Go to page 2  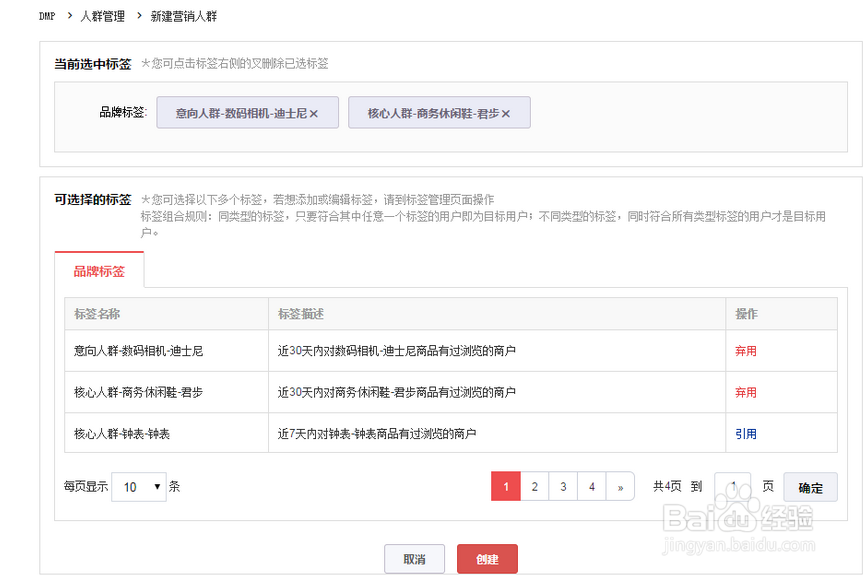click(x=534, y=487)
